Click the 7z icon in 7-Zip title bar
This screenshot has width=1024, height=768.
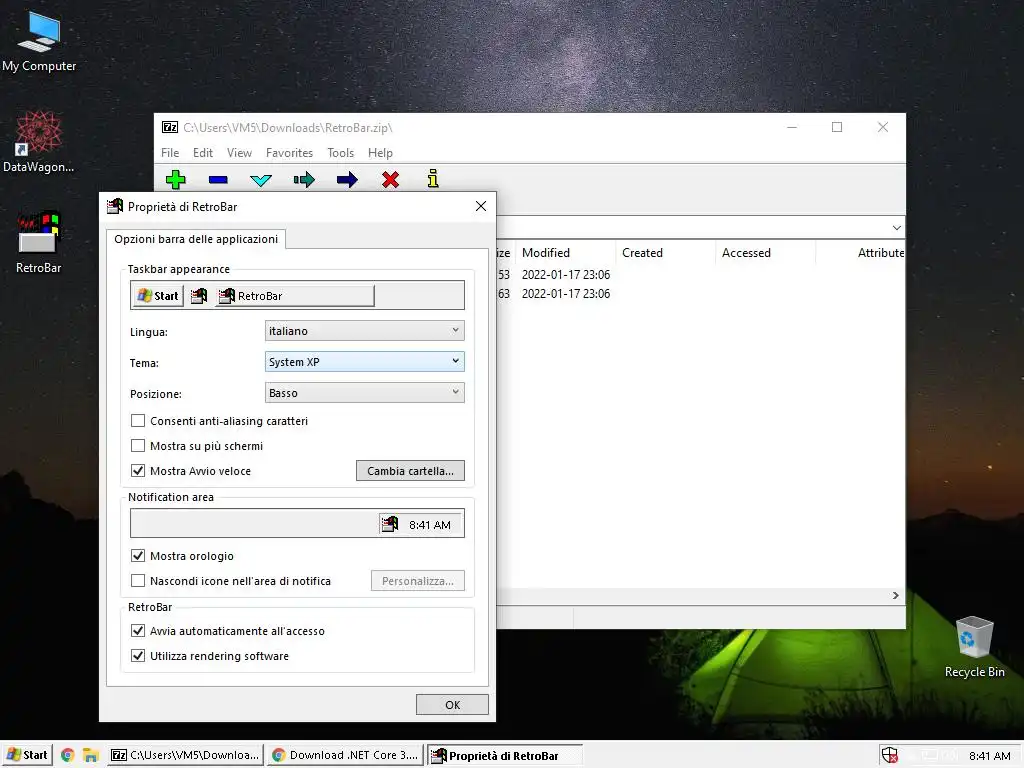click(x=170, y=127)
